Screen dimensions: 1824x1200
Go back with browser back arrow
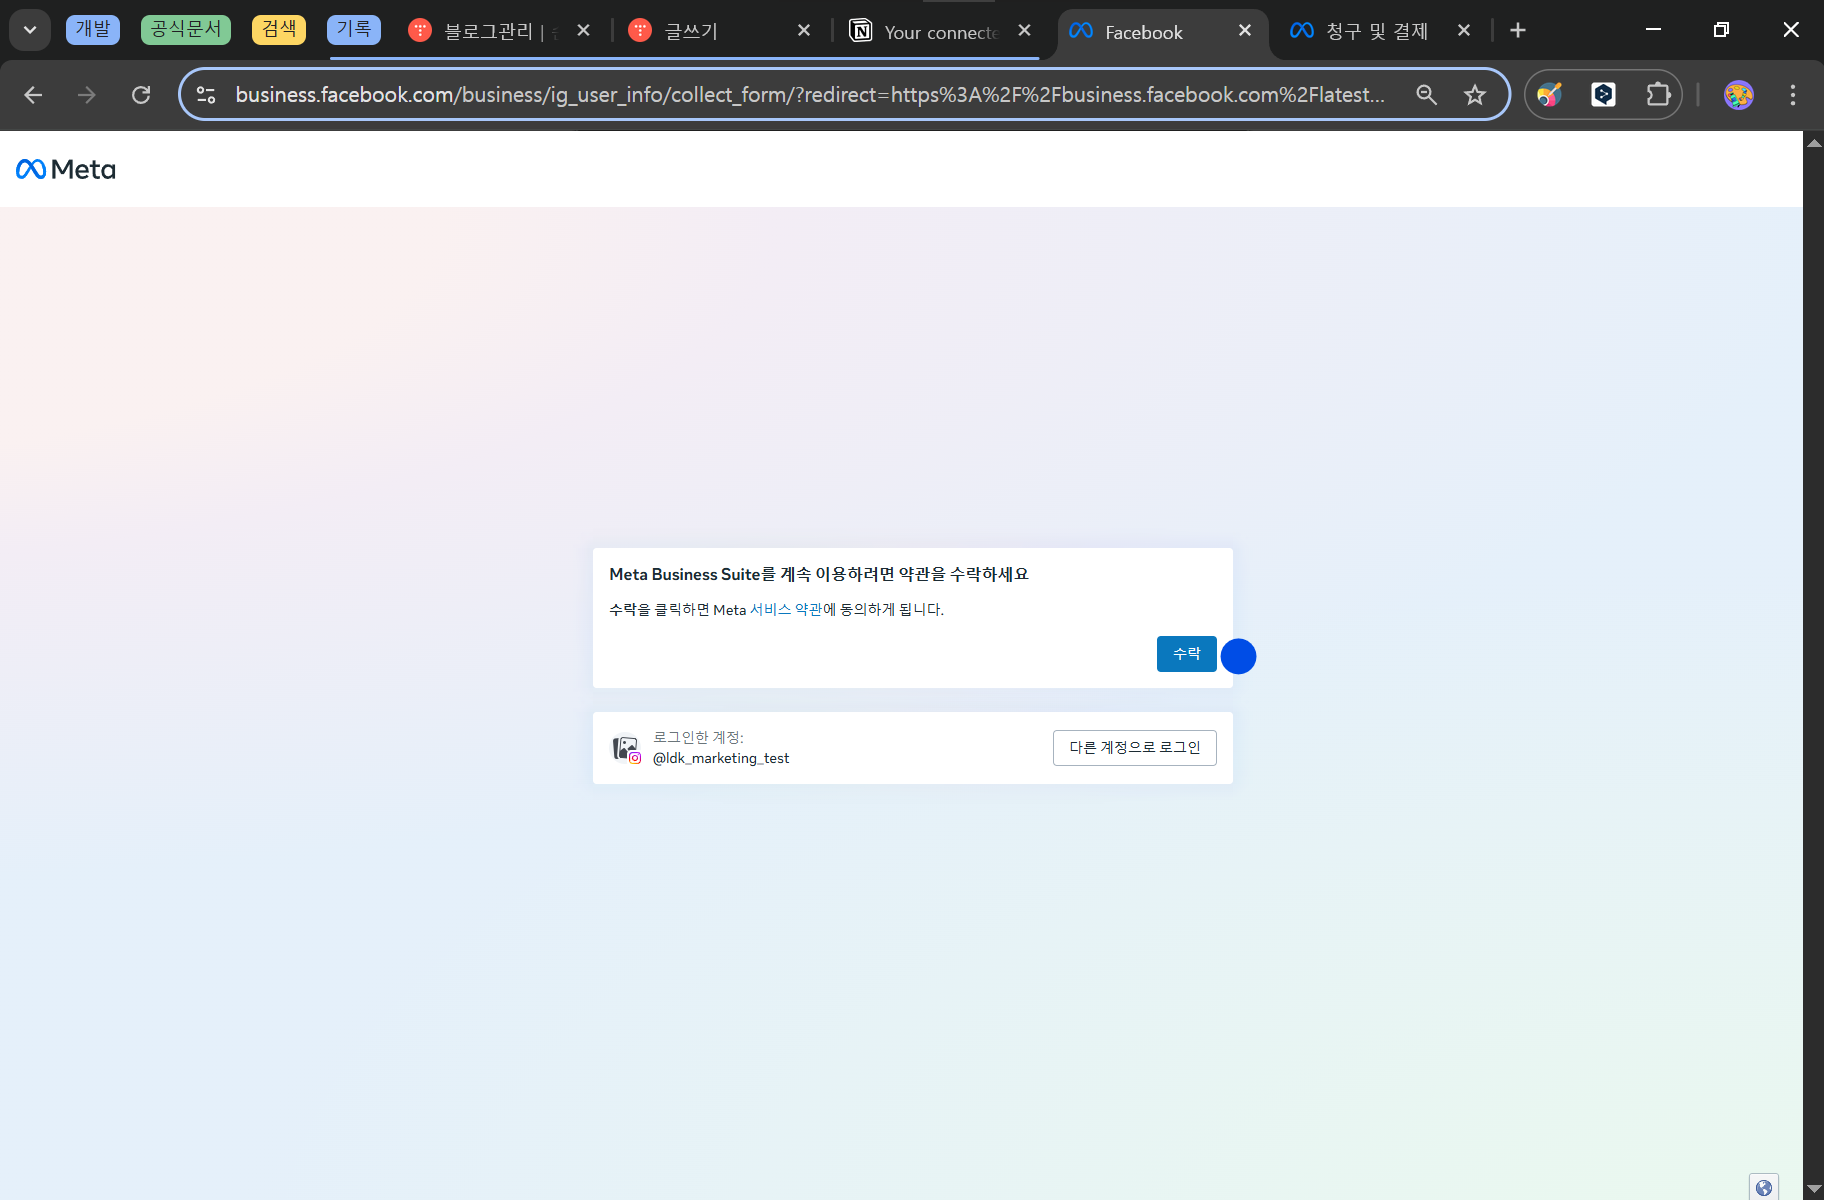(x=33, y=95)
